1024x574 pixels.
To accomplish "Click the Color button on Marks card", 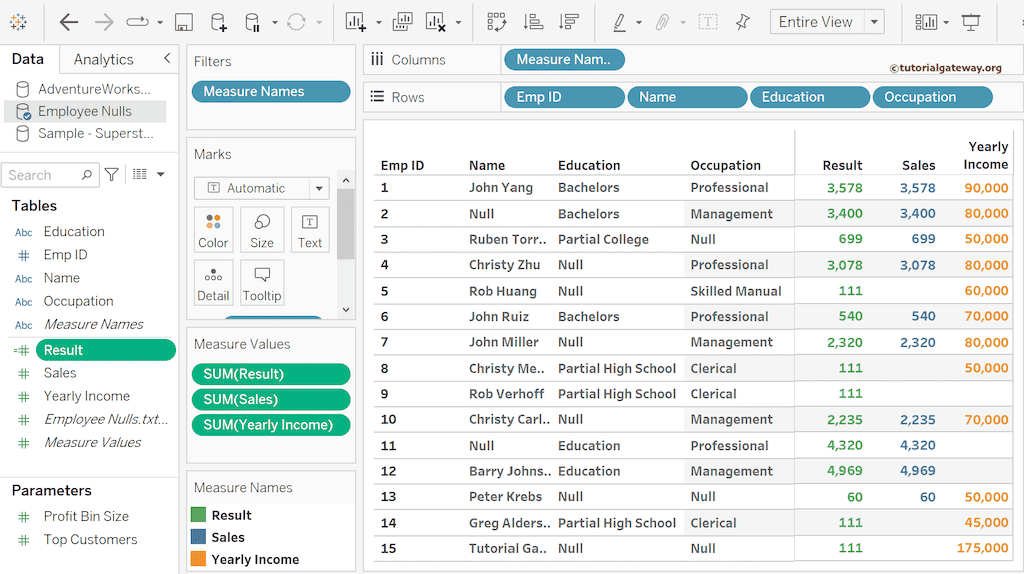I will (x=213, y=230).
